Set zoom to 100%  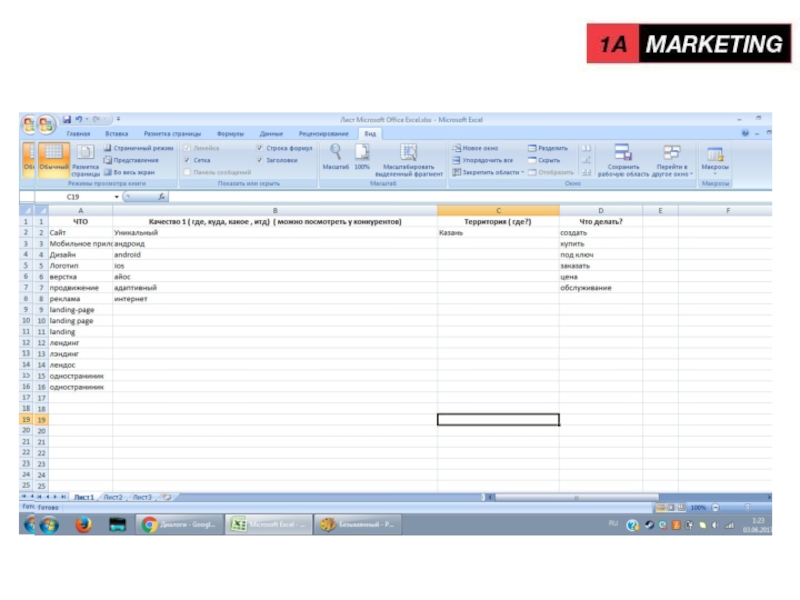362,157
